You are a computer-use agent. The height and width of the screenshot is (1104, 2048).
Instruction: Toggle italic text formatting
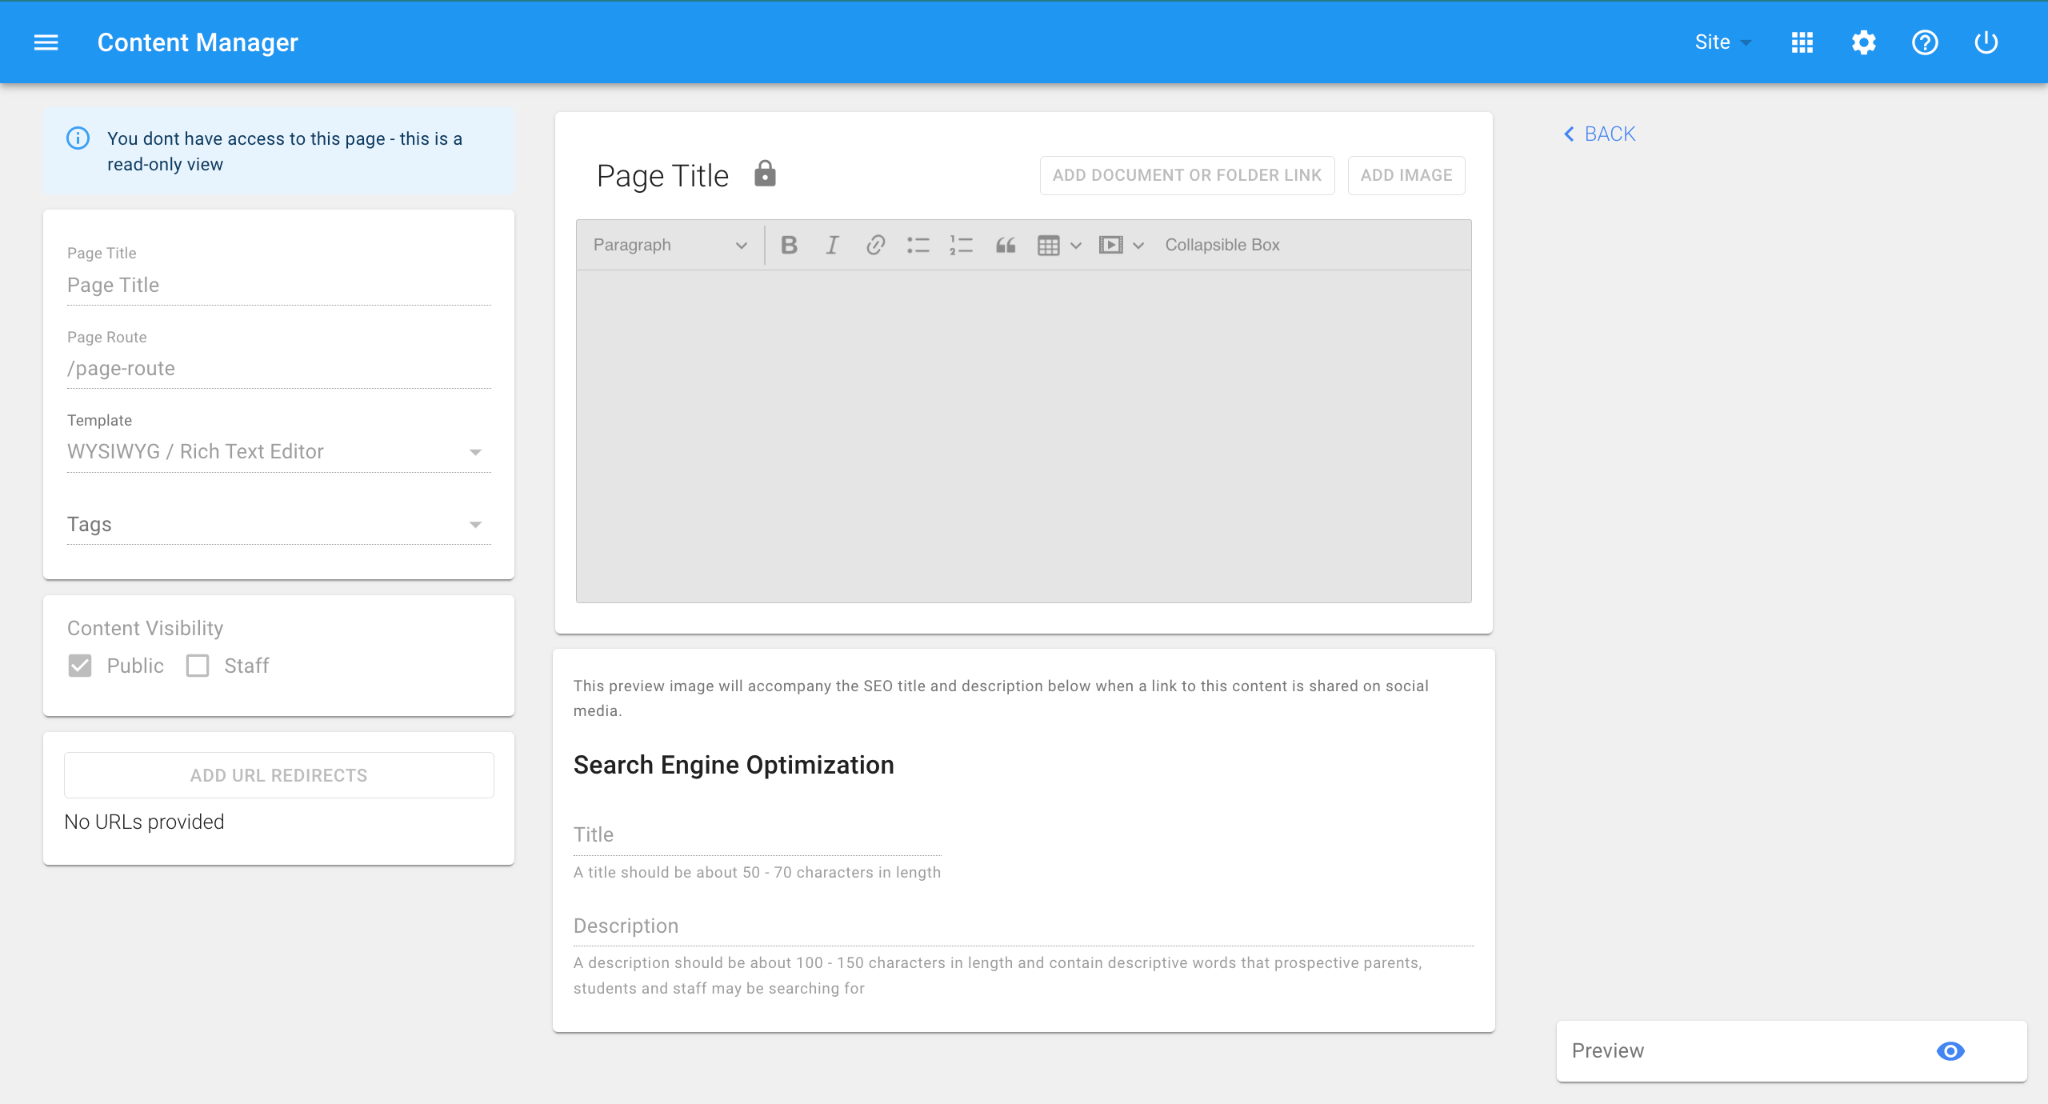[831, 245]
